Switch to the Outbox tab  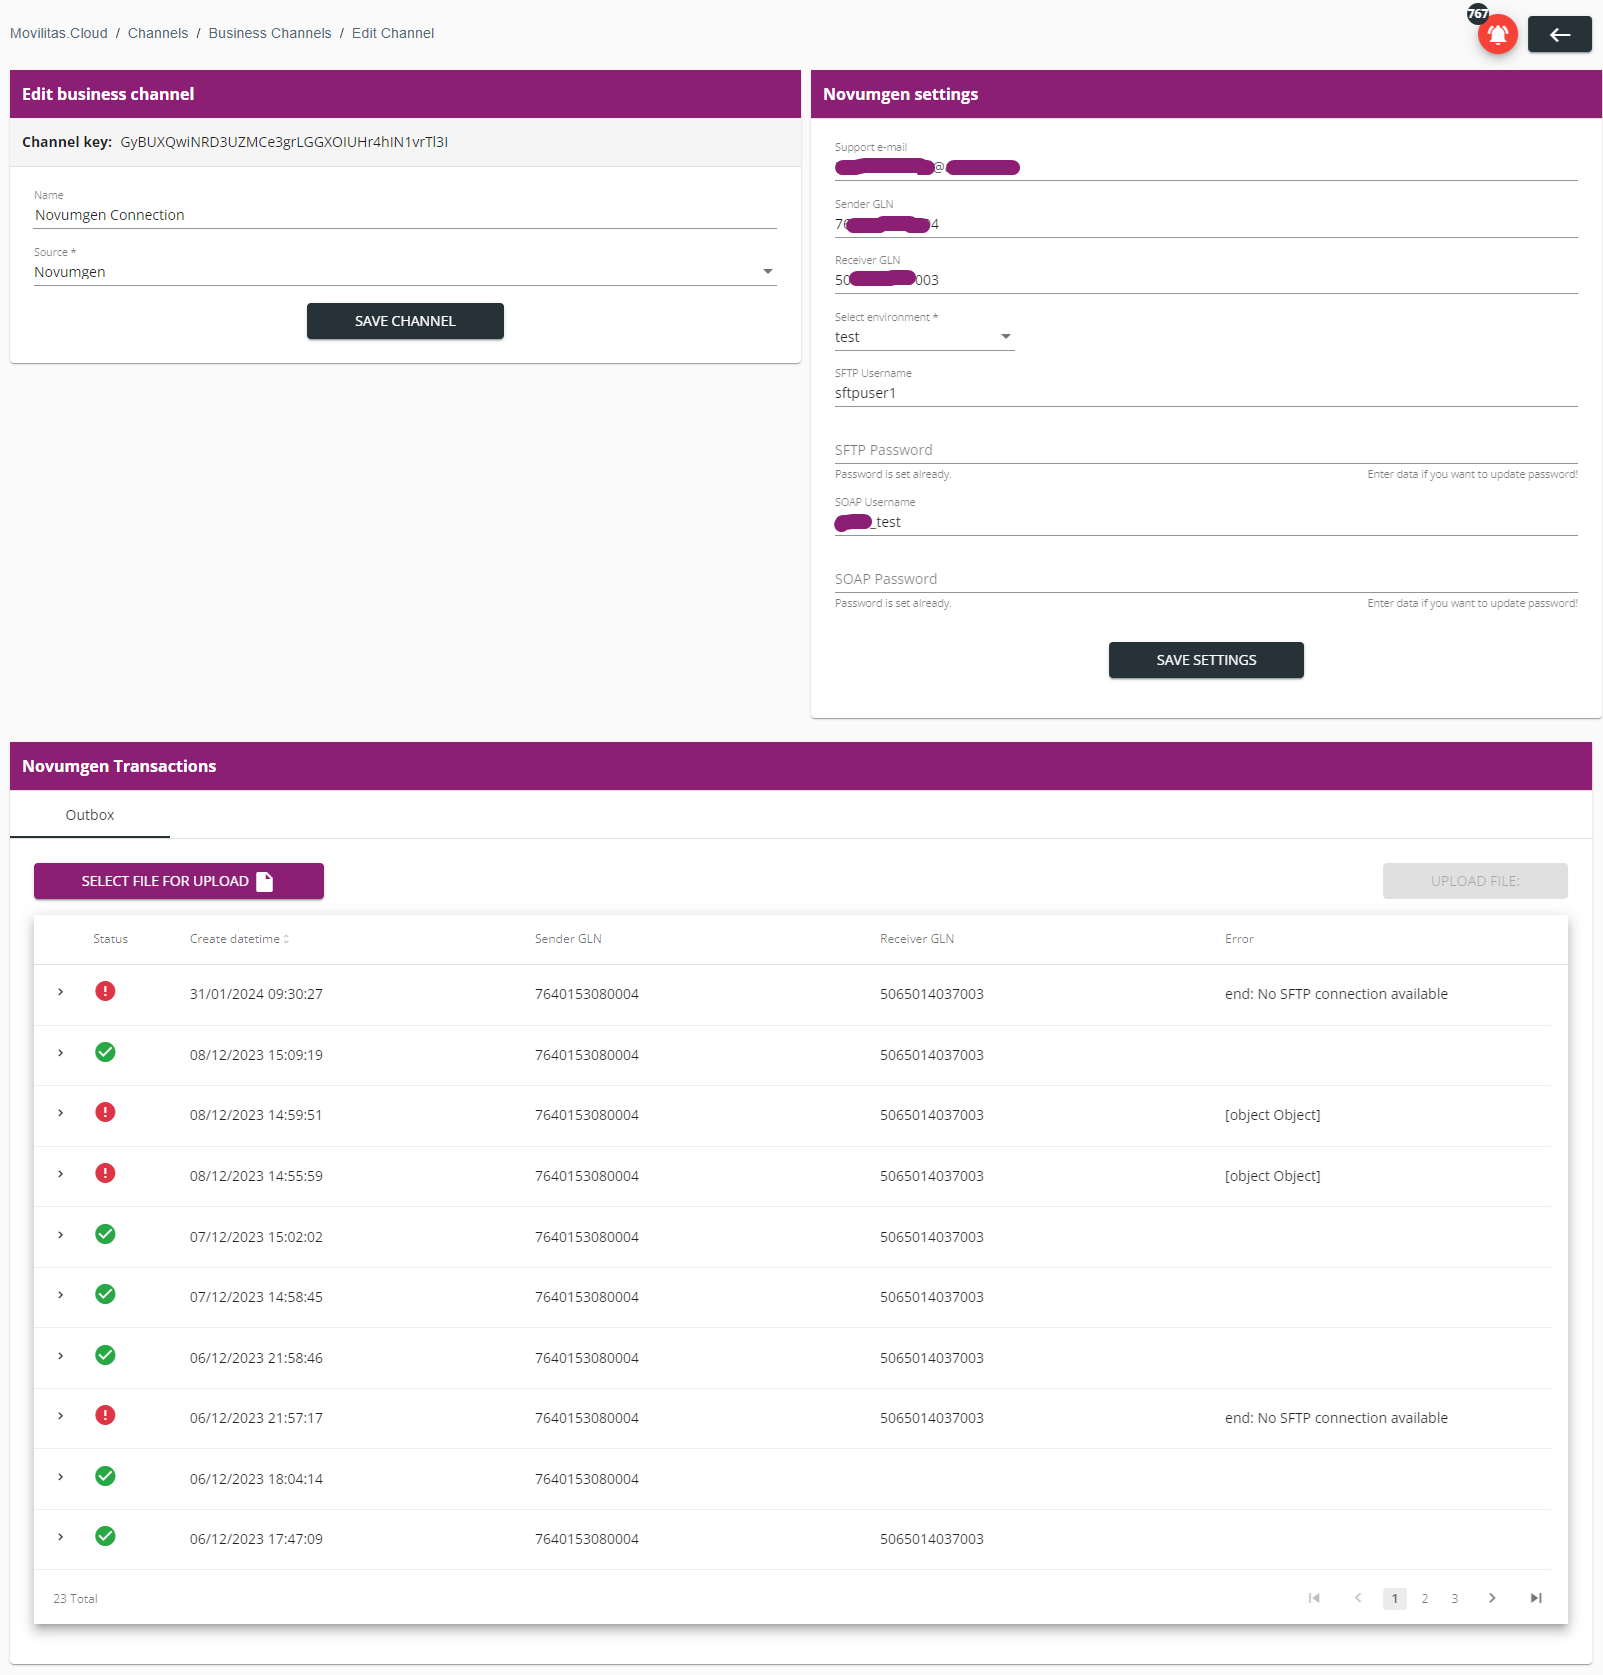(x=90, y=815)
